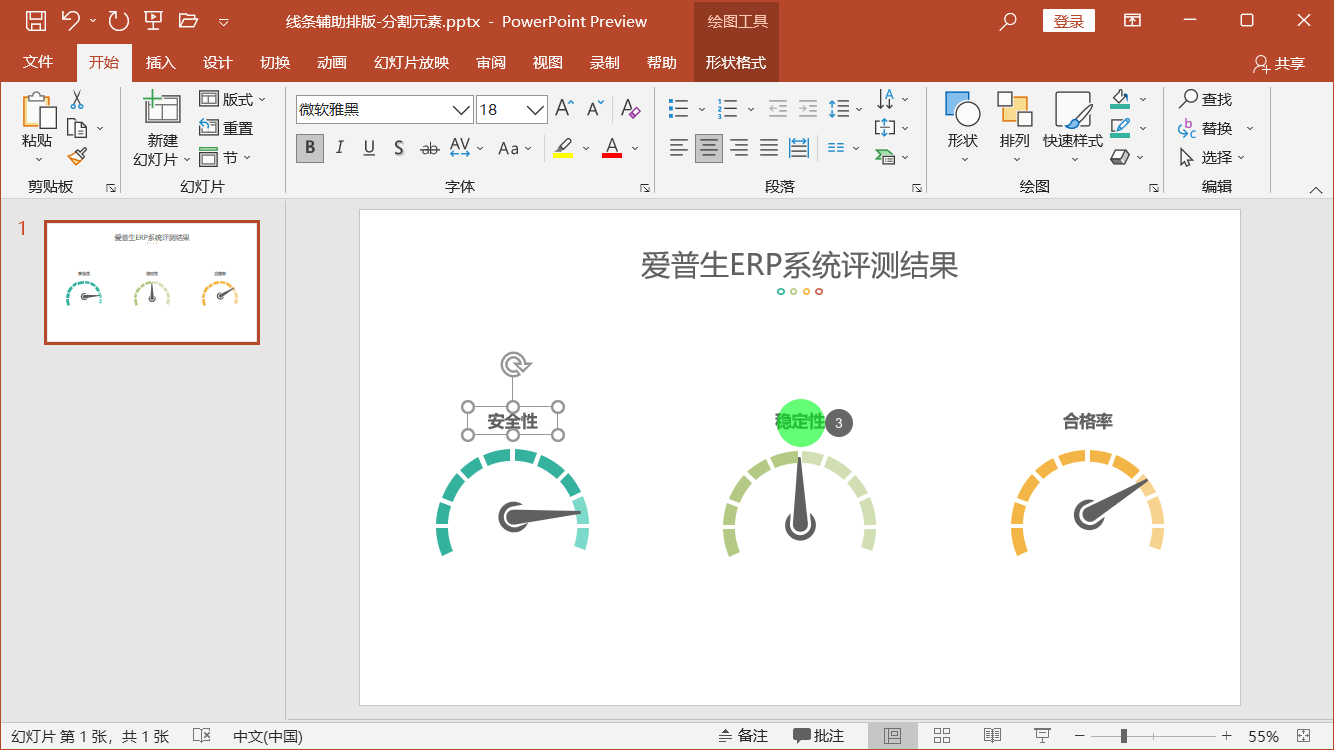Screen dimensions: 1334x750
Task: Apply the red font color
Action: pyautogui.click(x=612, y=148)
